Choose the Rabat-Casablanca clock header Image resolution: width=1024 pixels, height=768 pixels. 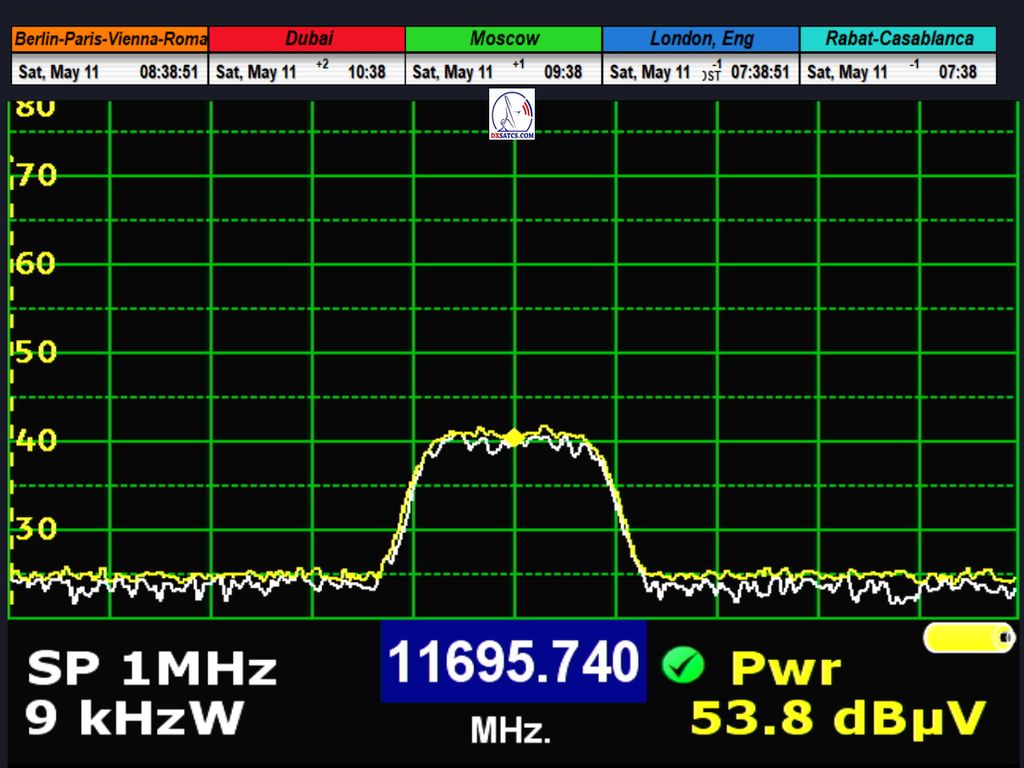(898, 39)
